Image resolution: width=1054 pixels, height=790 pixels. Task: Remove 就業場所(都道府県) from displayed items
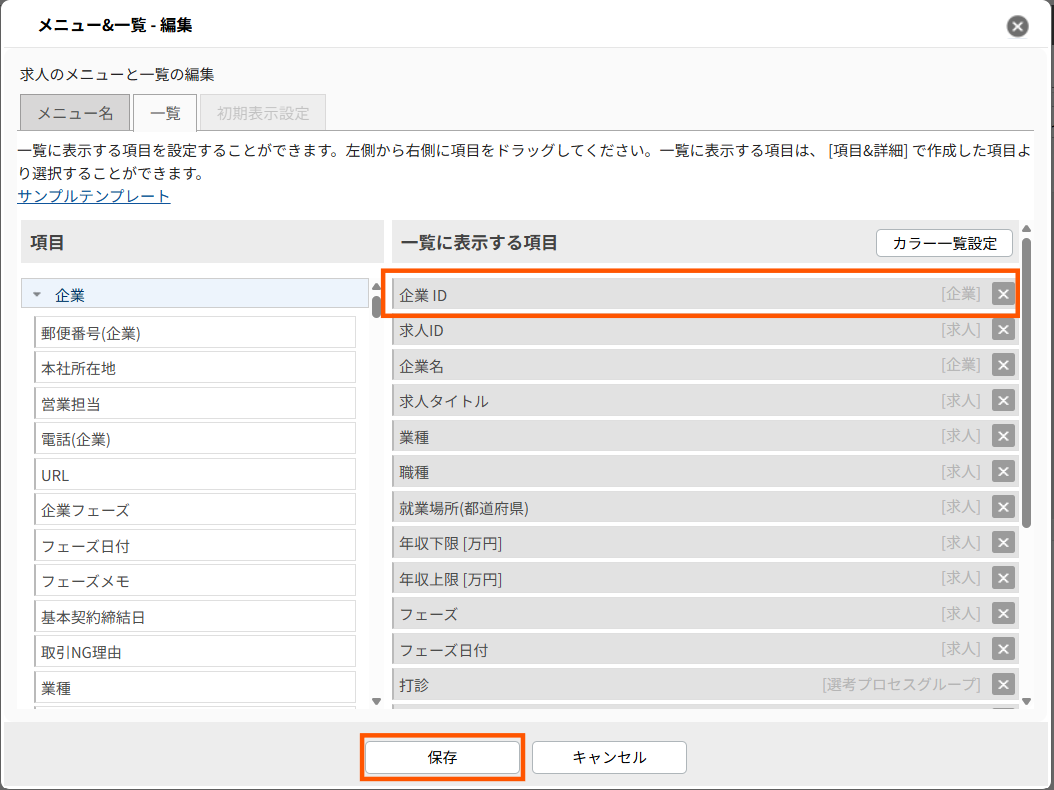click(1003, 507)
